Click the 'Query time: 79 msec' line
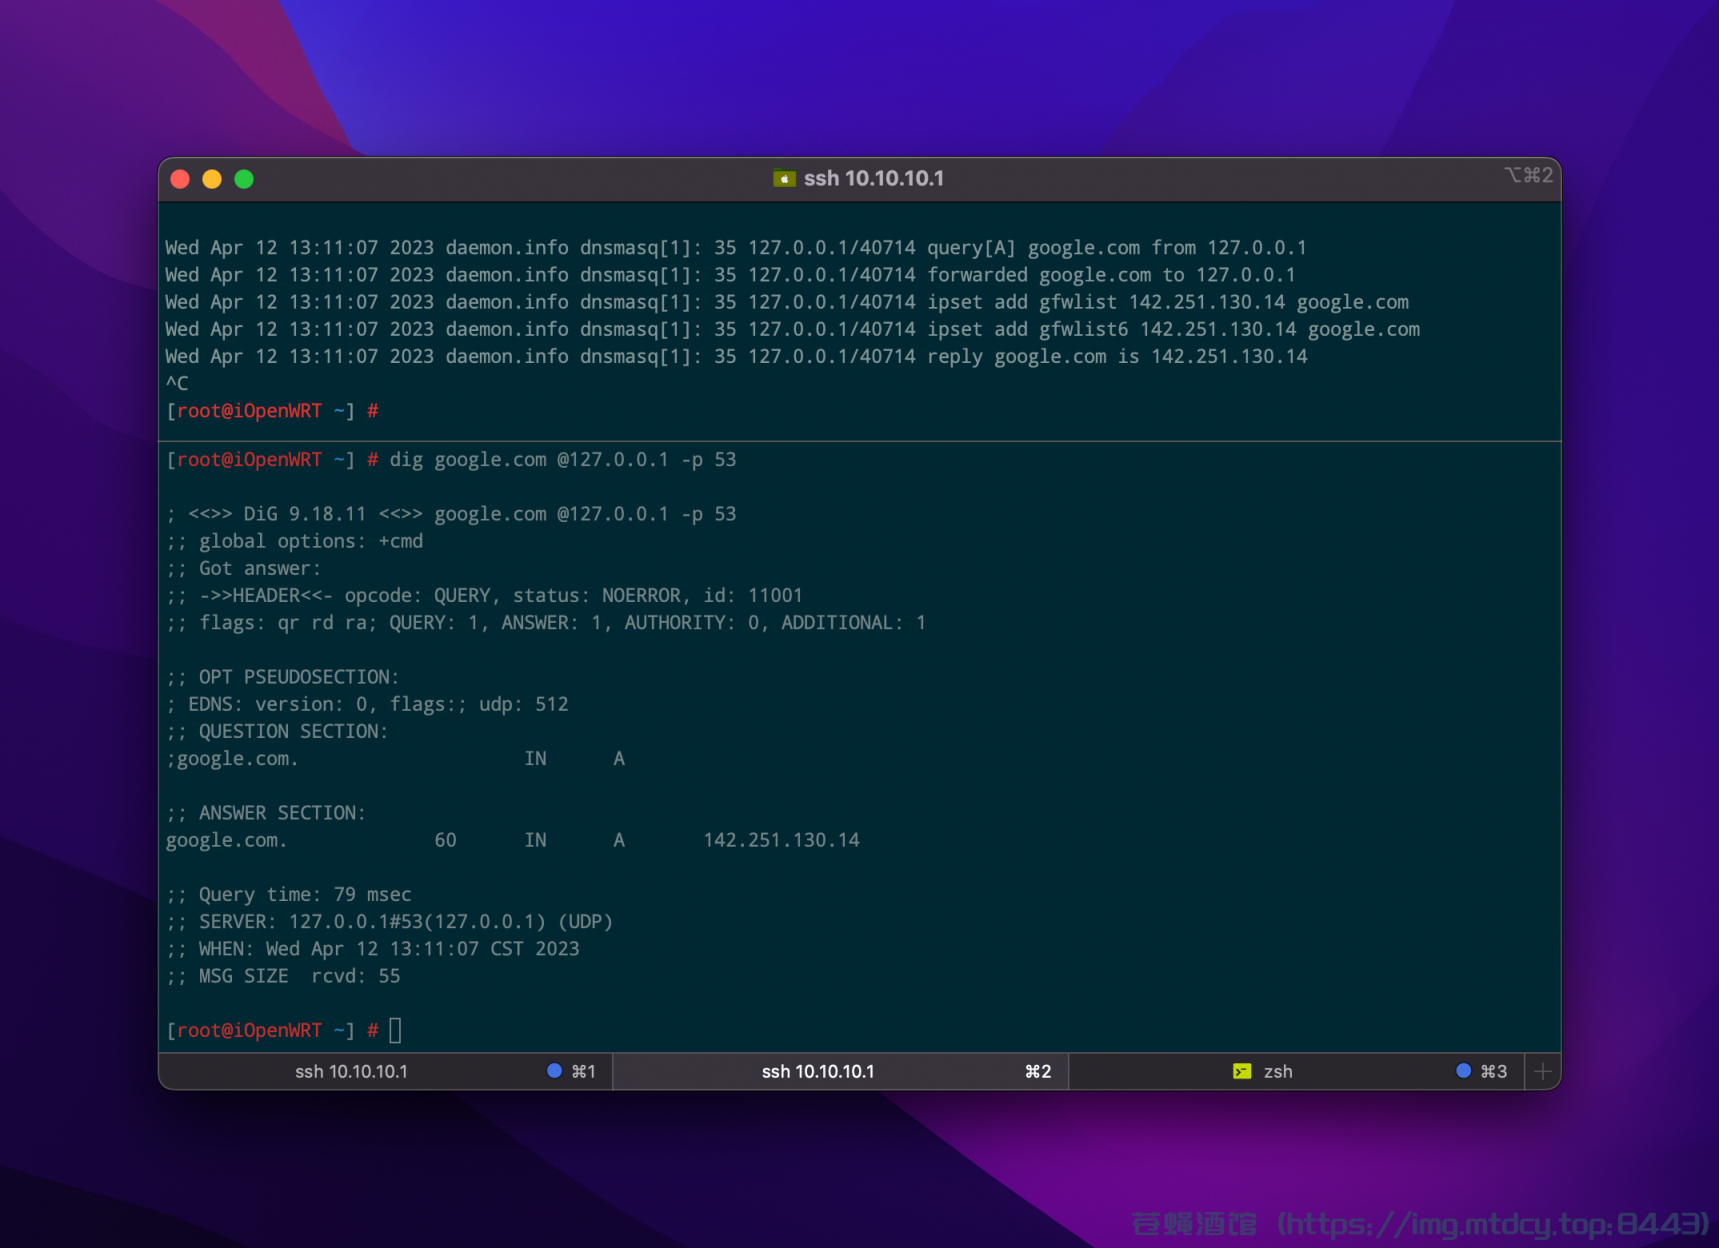This screenshot has width=1719, height=1248. [x=289, y=894]
